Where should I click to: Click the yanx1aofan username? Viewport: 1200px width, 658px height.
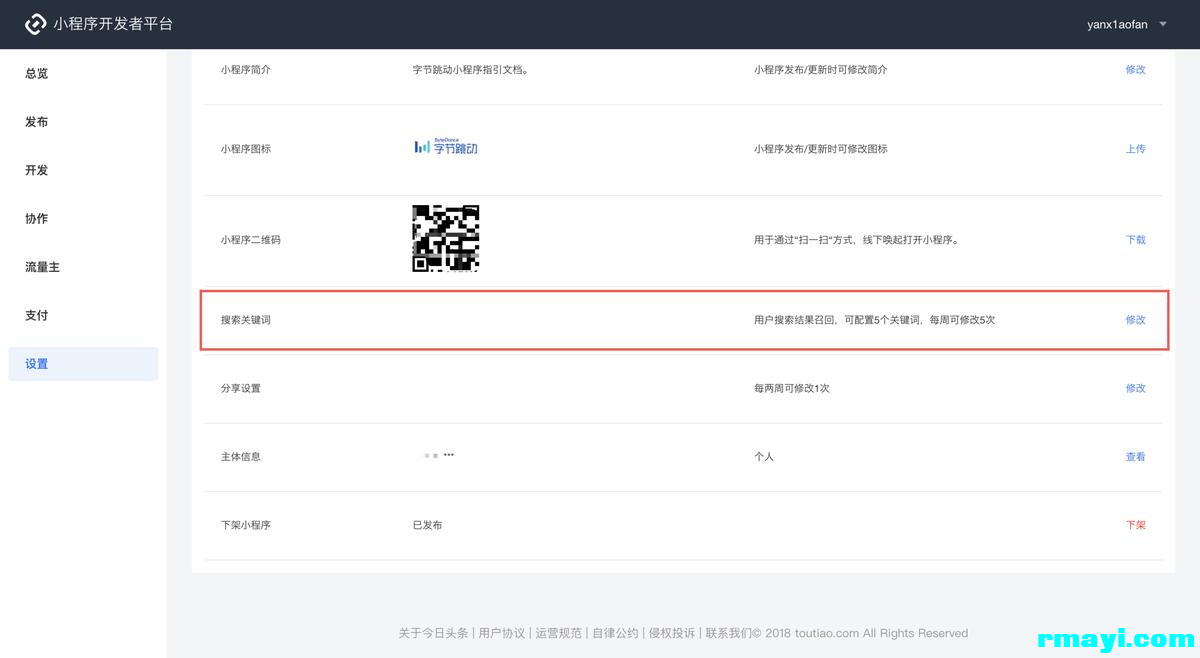point(1117,24)
